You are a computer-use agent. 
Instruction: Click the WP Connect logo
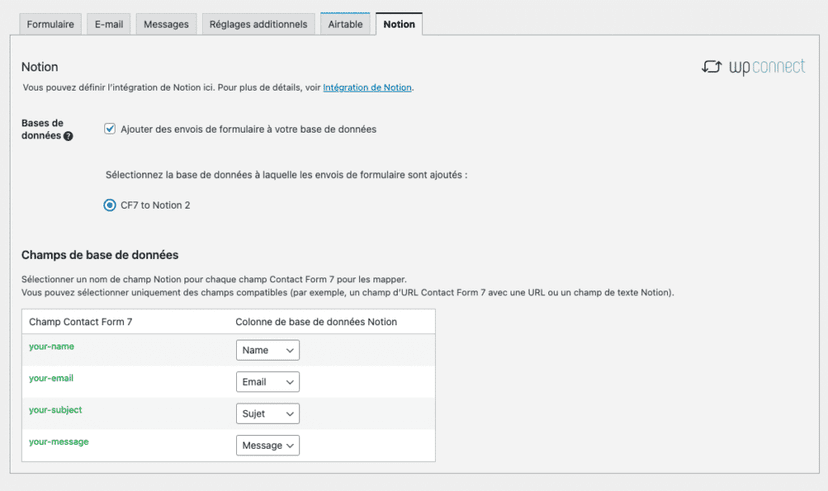[752, 67]
